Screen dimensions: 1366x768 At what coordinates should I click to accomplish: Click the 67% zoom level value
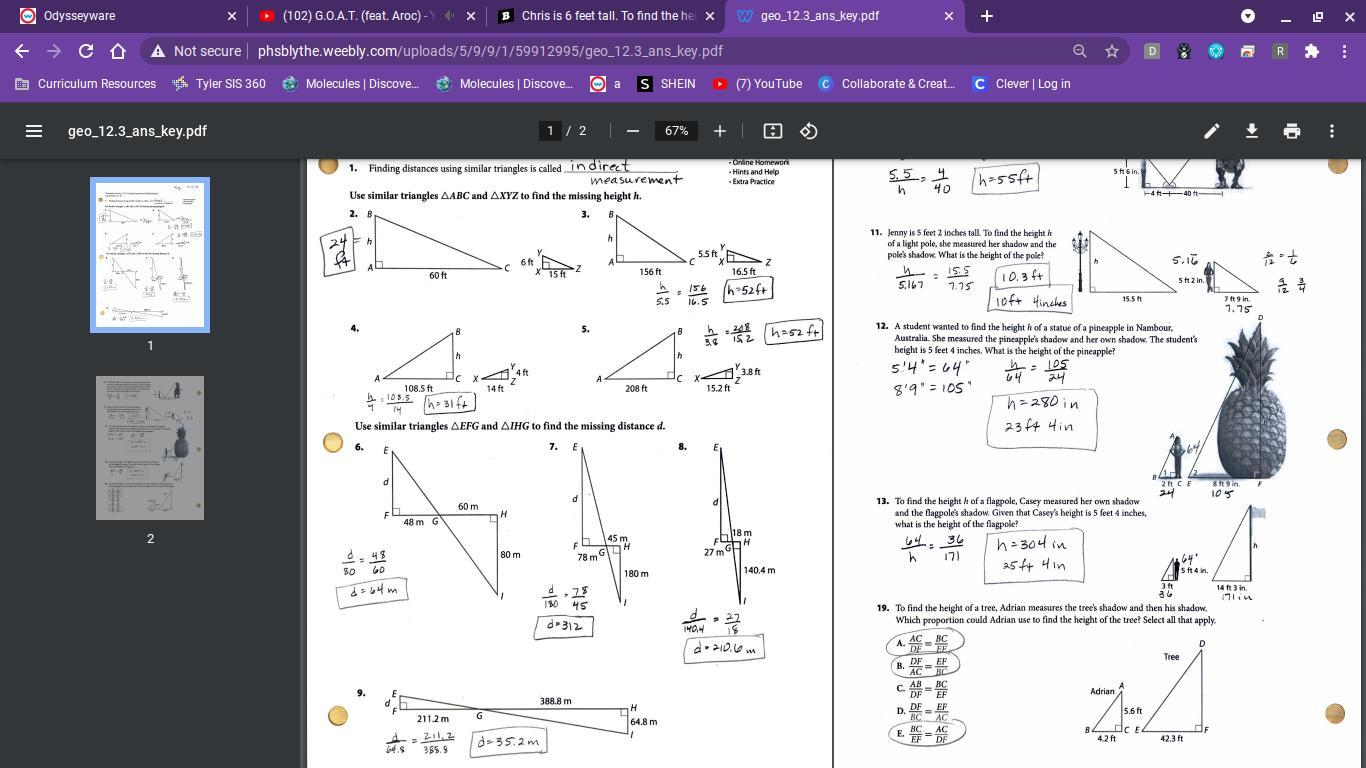click(676, 131)
